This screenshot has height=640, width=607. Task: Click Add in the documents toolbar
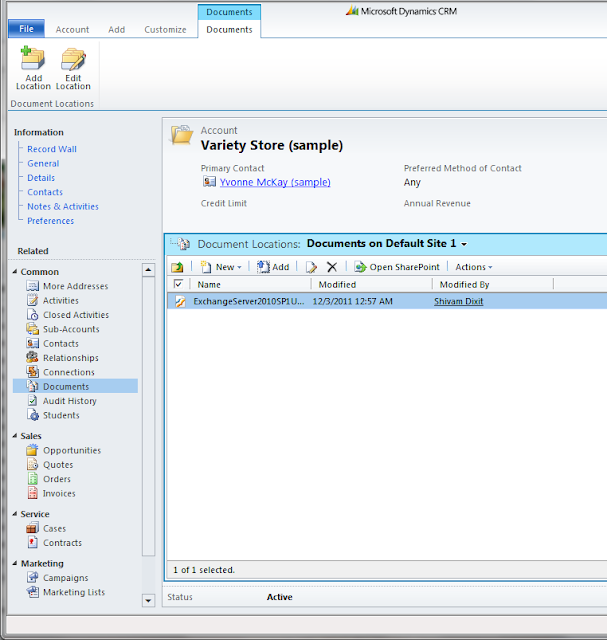pos(273,267)
